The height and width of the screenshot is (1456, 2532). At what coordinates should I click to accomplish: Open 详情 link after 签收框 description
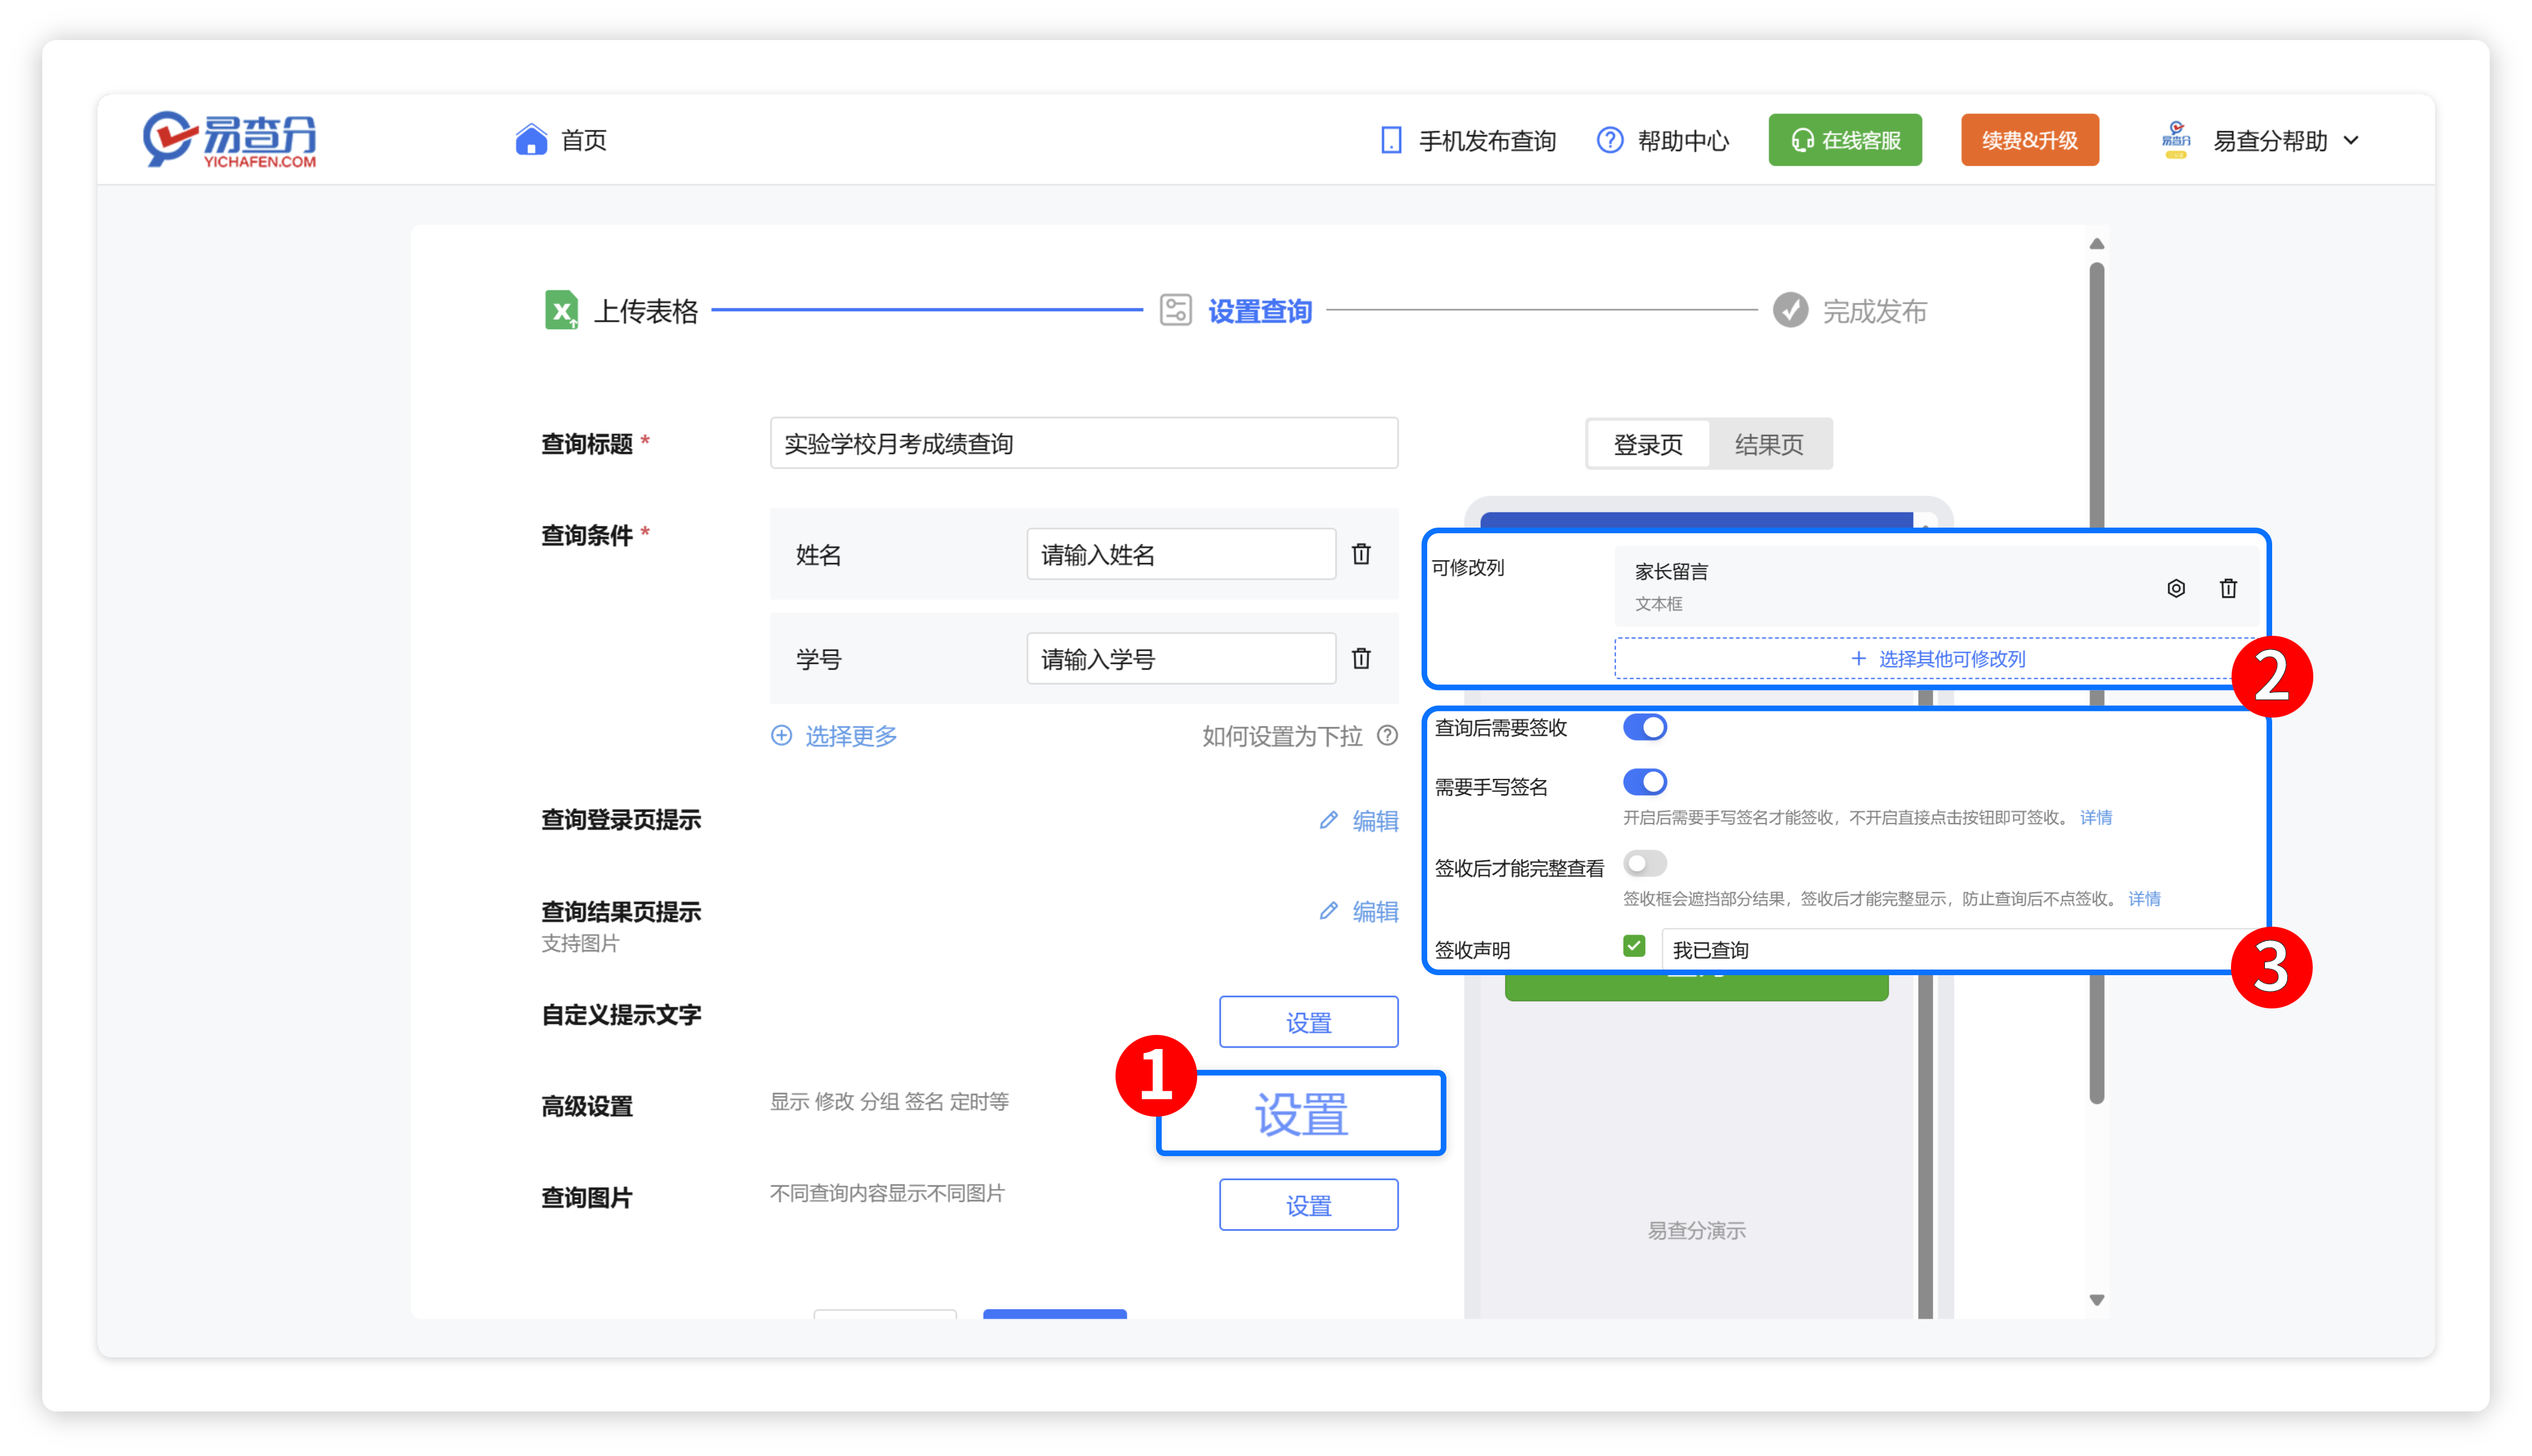coord(2144,899)
